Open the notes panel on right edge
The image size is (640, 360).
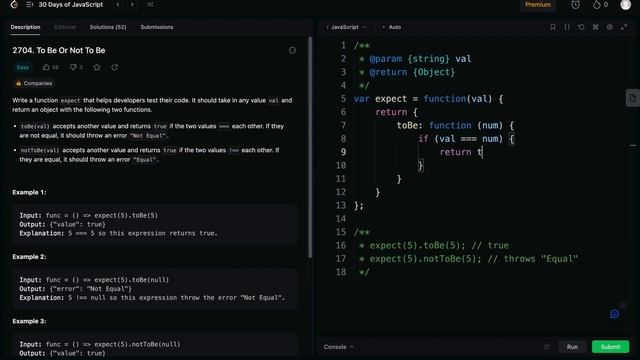[632, 98]
